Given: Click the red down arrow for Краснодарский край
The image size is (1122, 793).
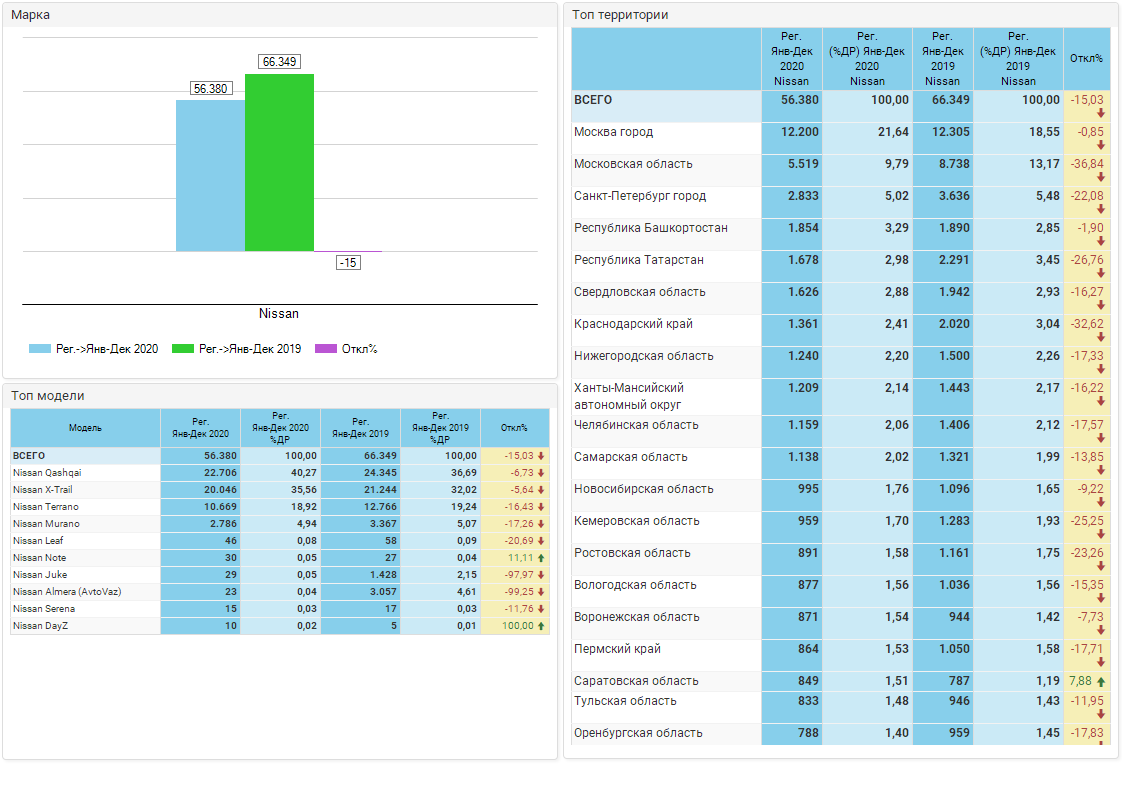Looking at the screenshot, I should pyautogui.click(x=1101, y=337).
